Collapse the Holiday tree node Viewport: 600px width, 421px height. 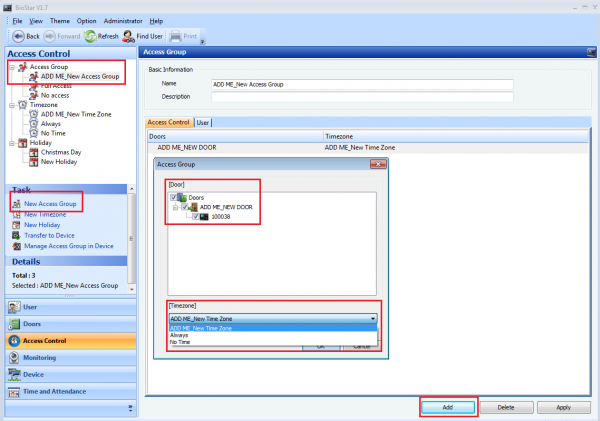coord(11,142)
